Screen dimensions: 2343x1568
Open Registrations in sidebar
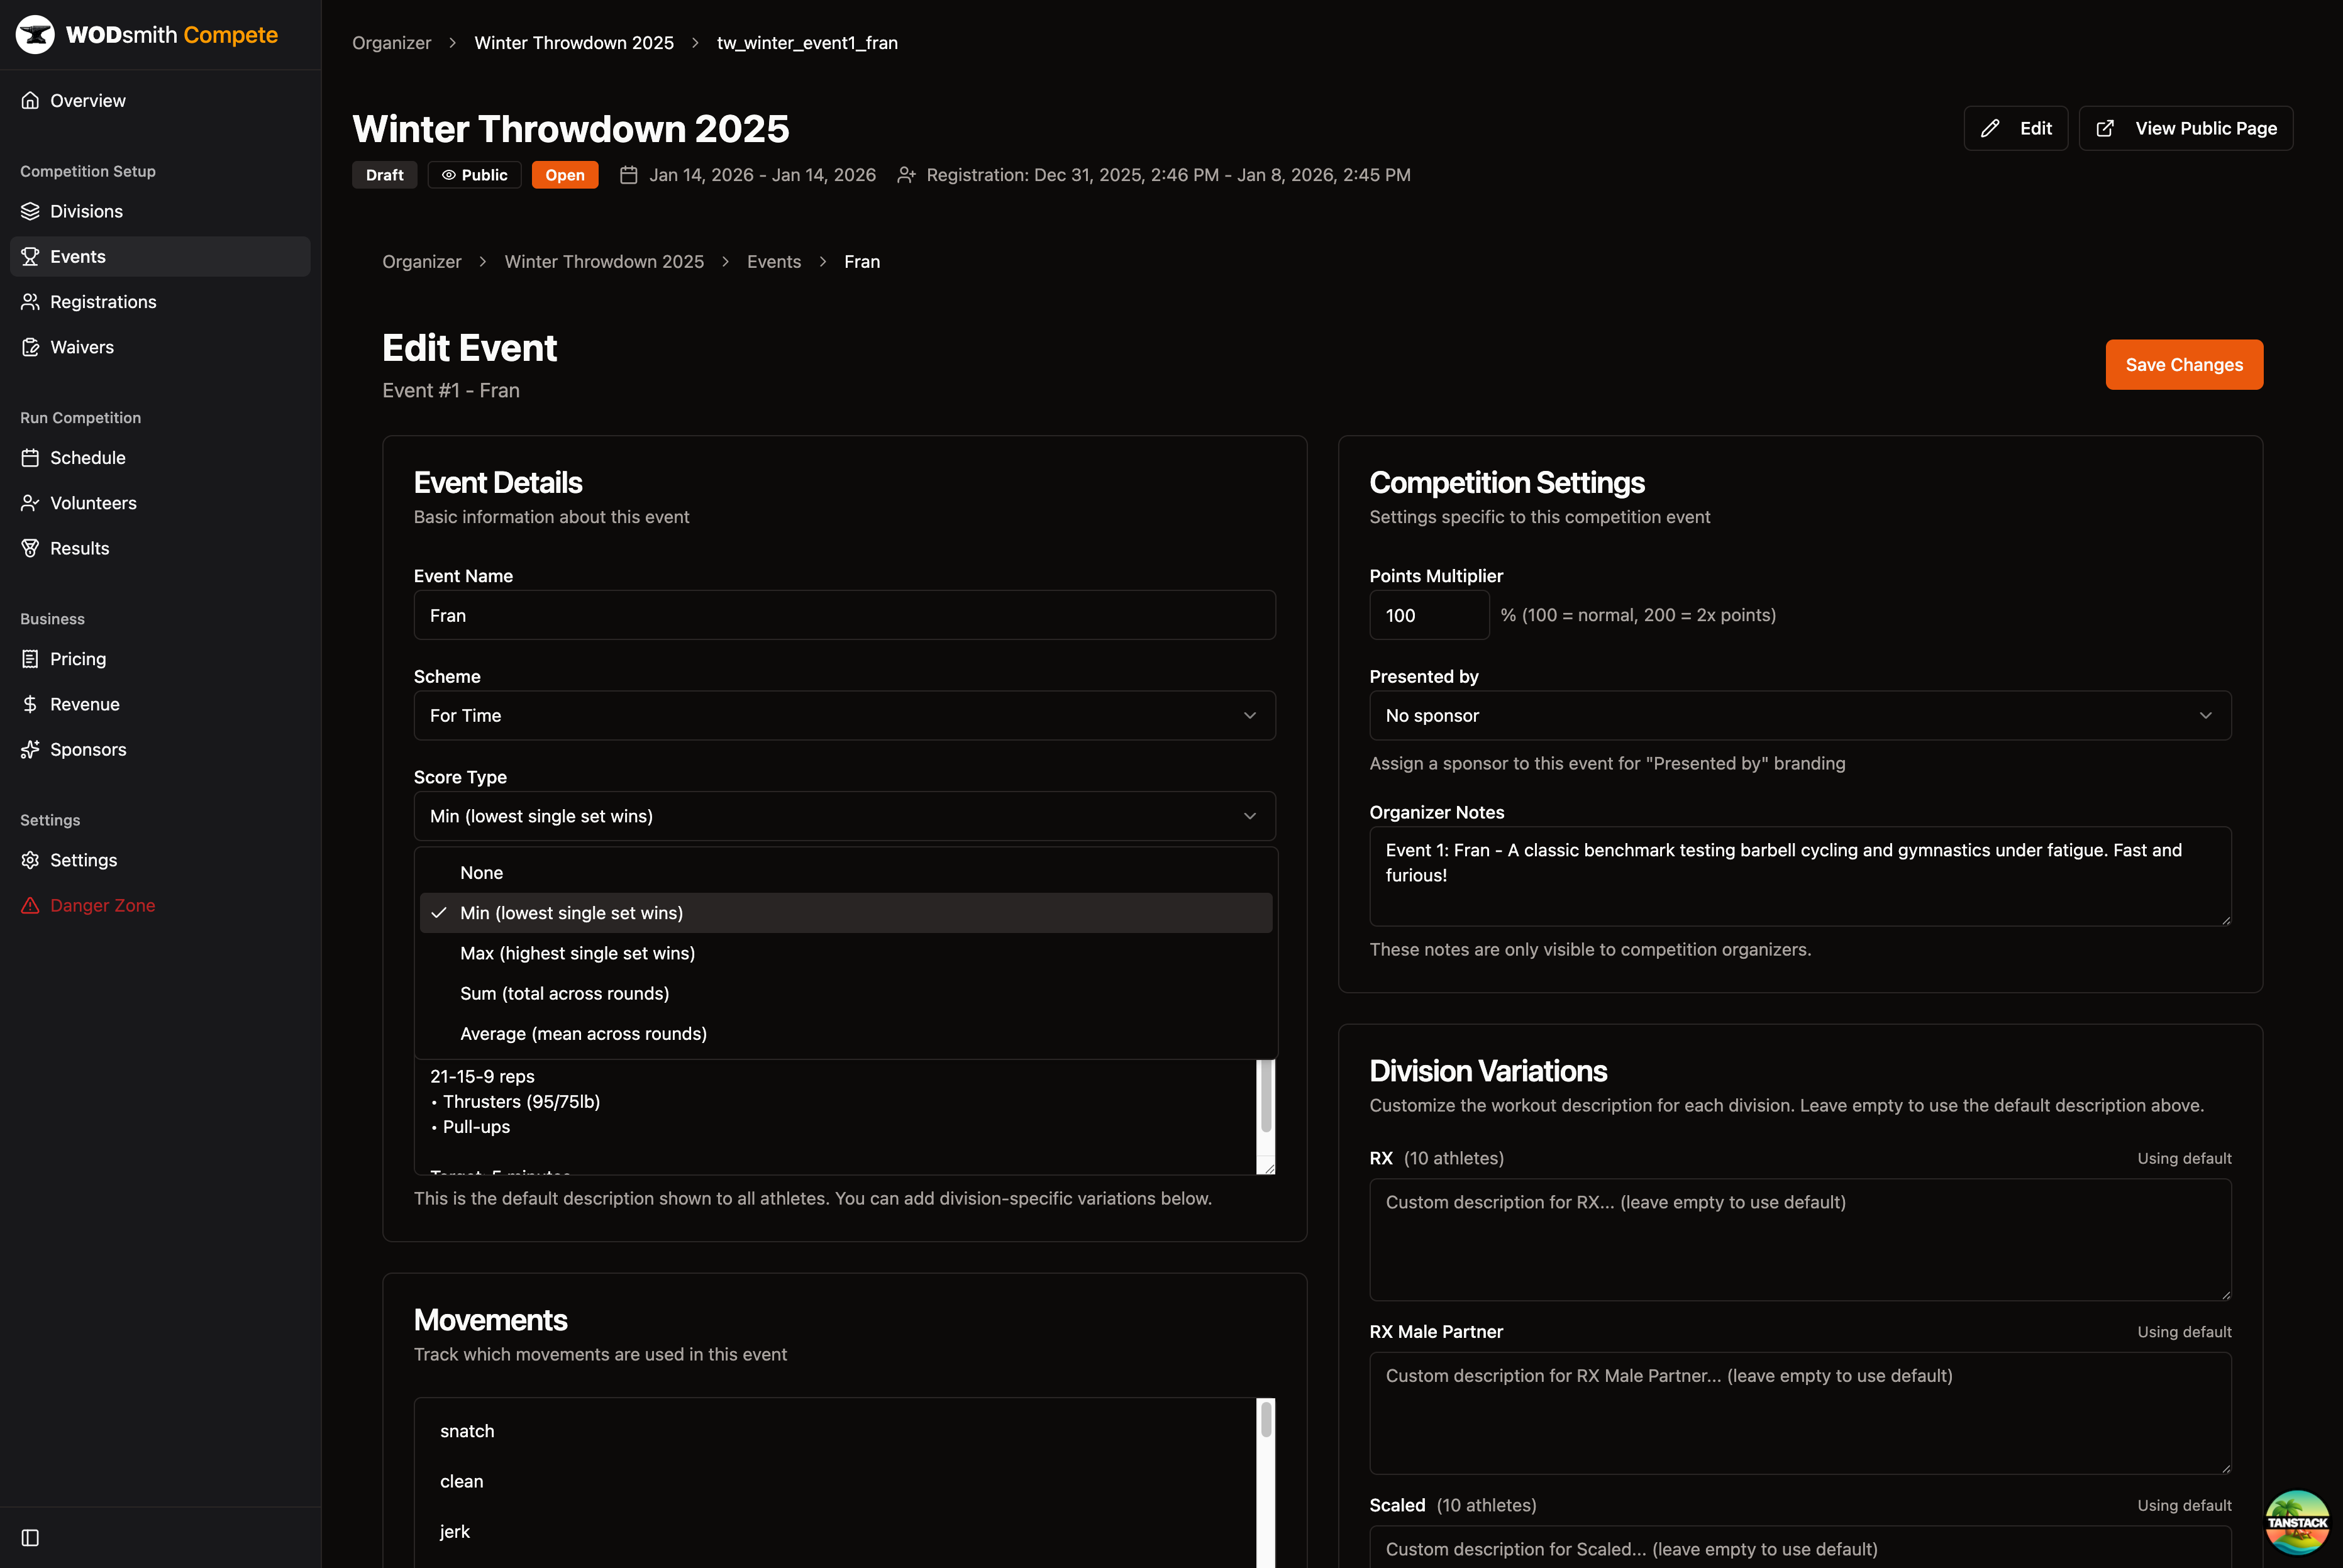pyautogui.click(x=160, y=302)
